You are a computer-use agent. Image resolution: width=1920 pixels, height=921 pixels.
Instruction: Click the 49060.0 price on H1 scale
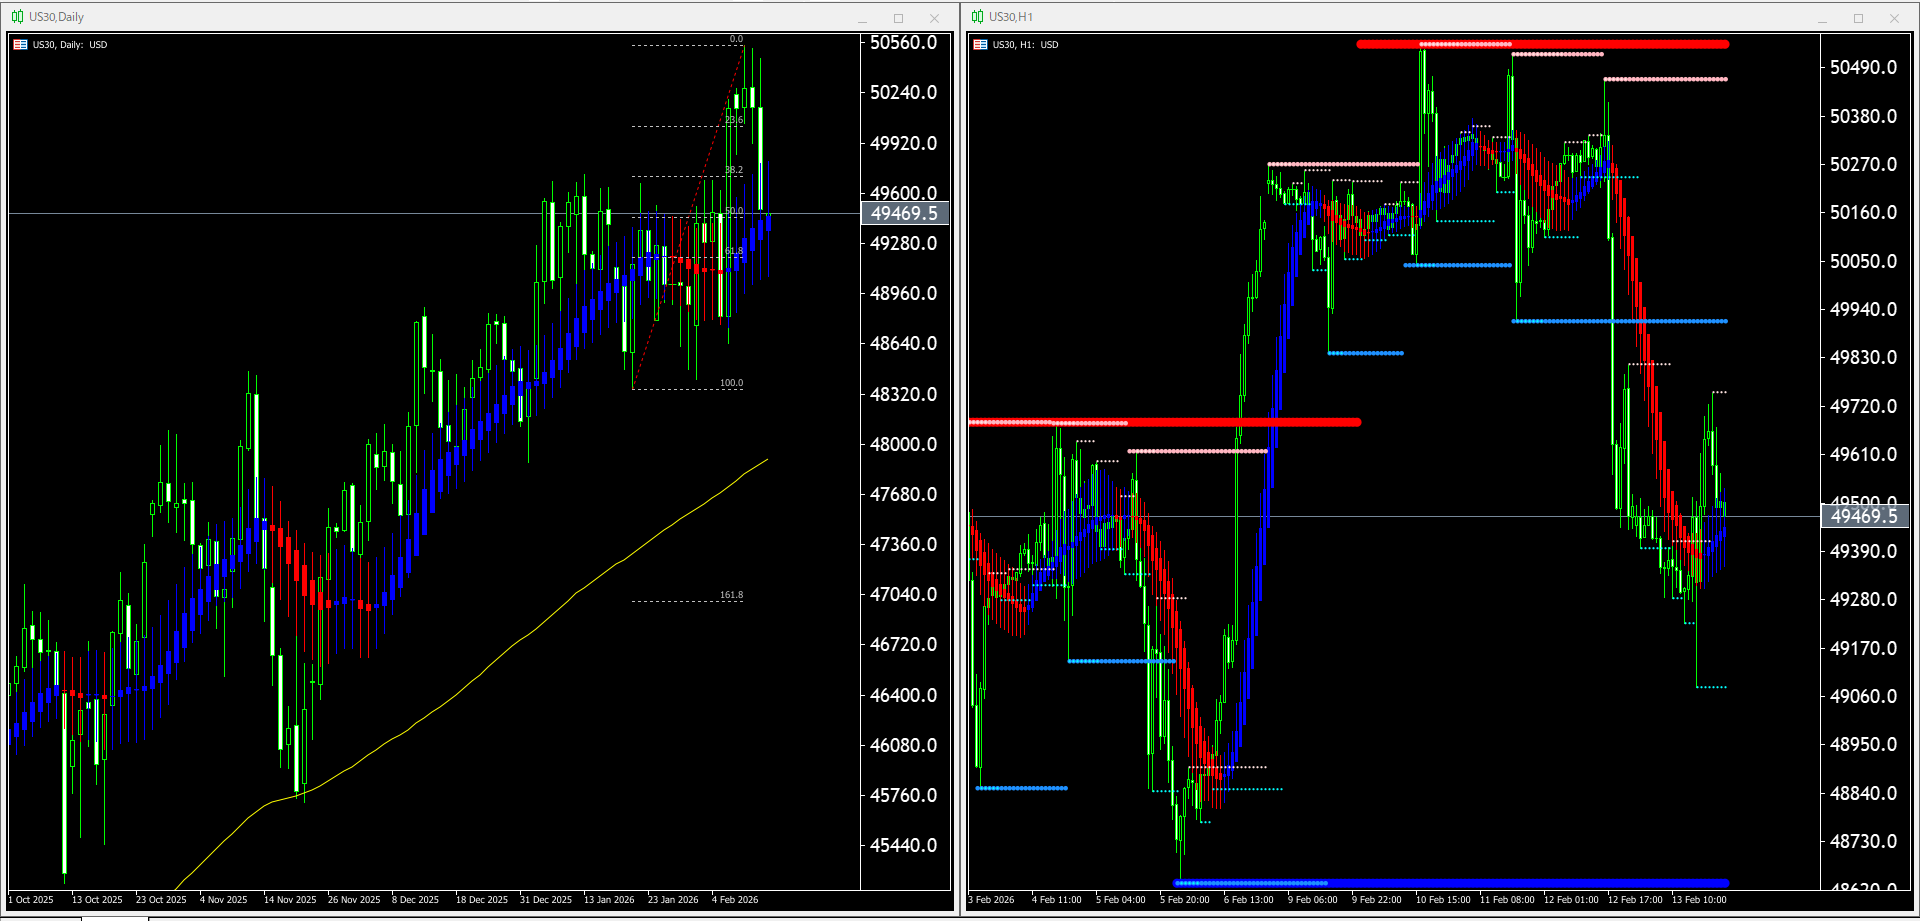pyautogui.click(x=1864, y=696)
